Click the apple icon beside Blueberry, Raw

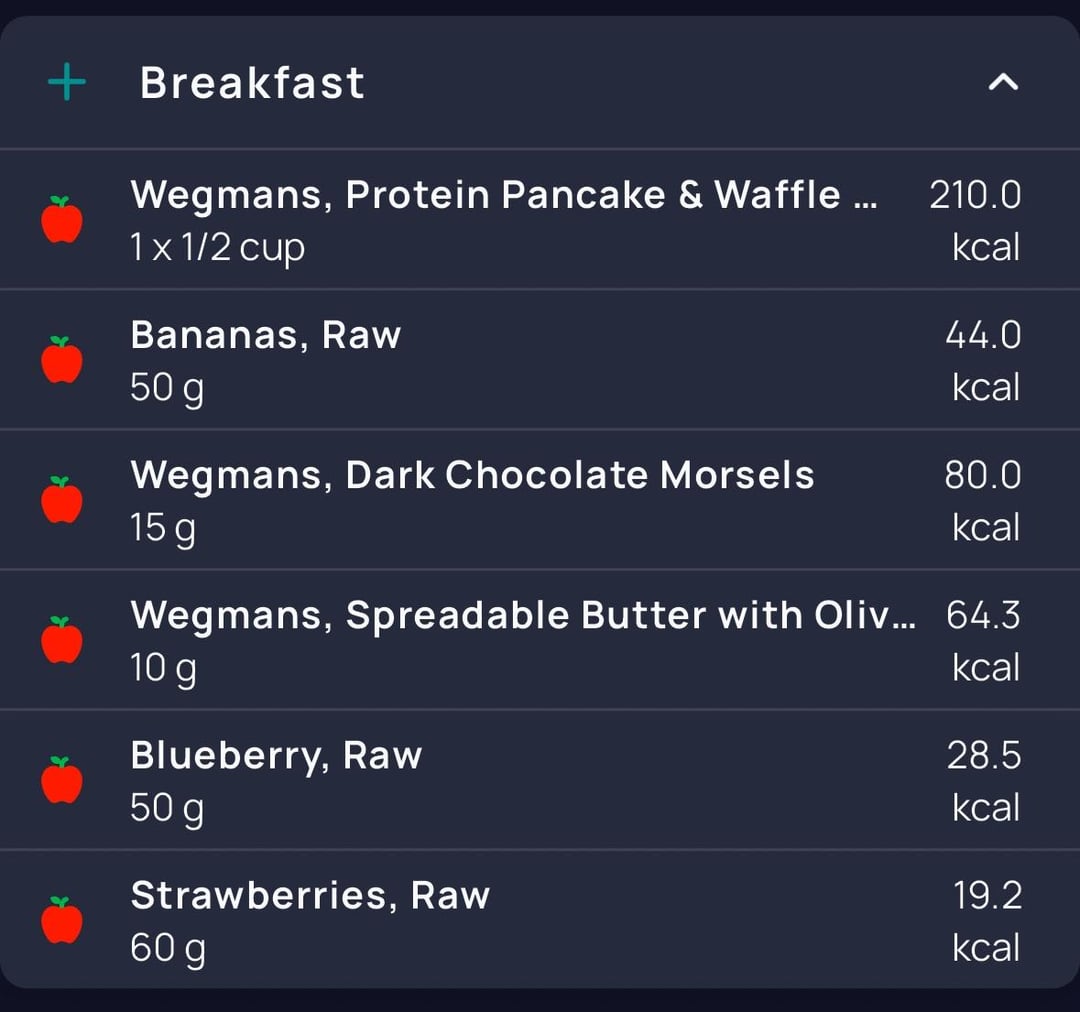[62, 780]
